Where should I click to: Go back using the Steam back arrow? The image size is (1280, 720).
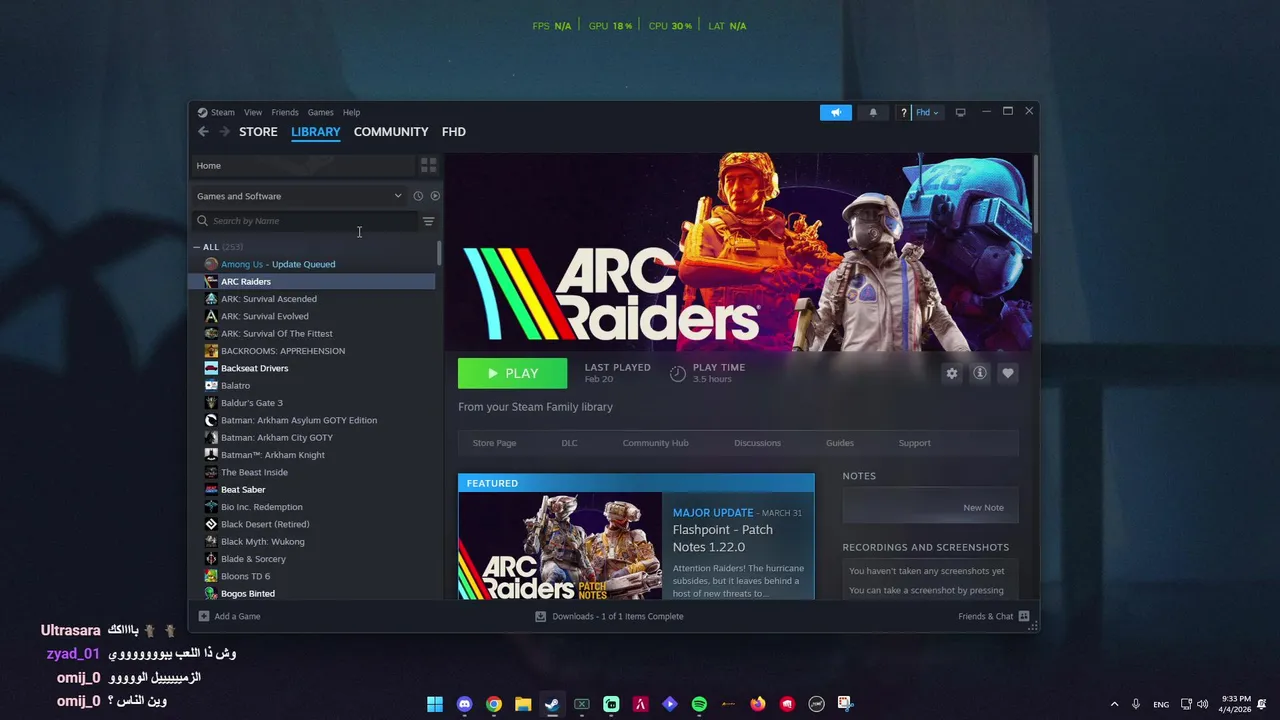click(203, 132)
